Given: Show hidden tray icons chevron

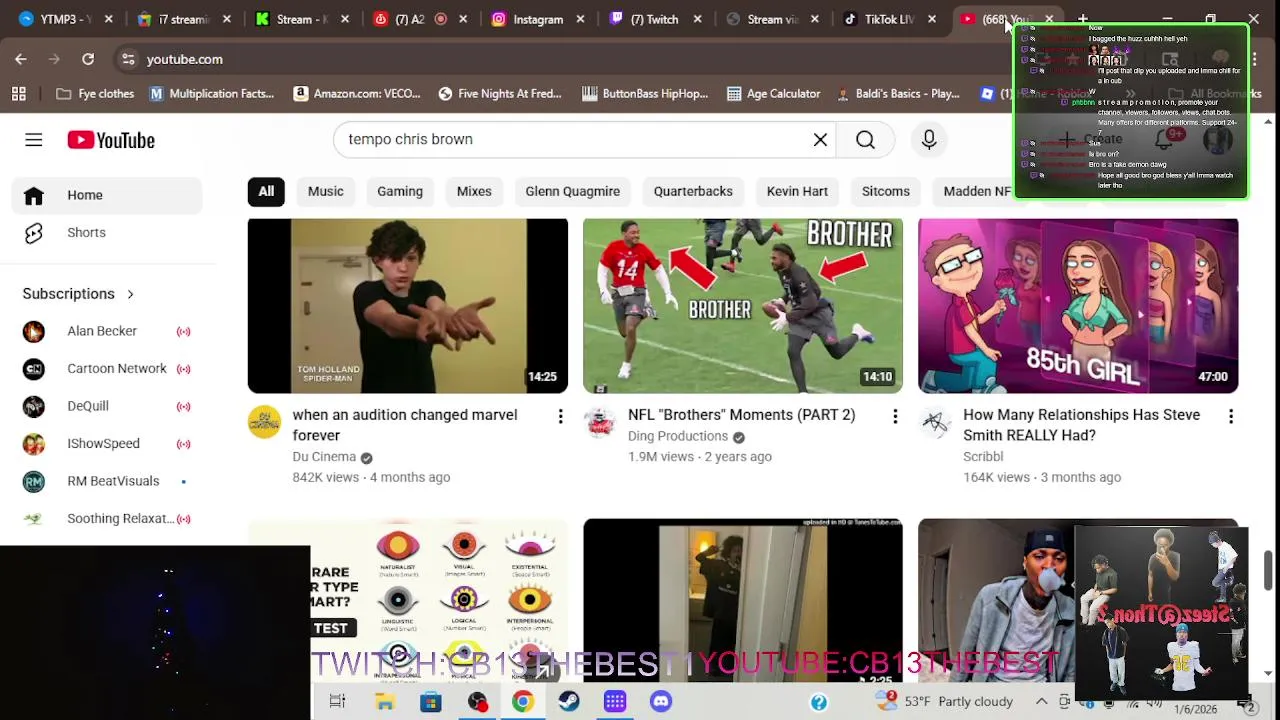Looking at the screenshot, I should point(1041,702).
